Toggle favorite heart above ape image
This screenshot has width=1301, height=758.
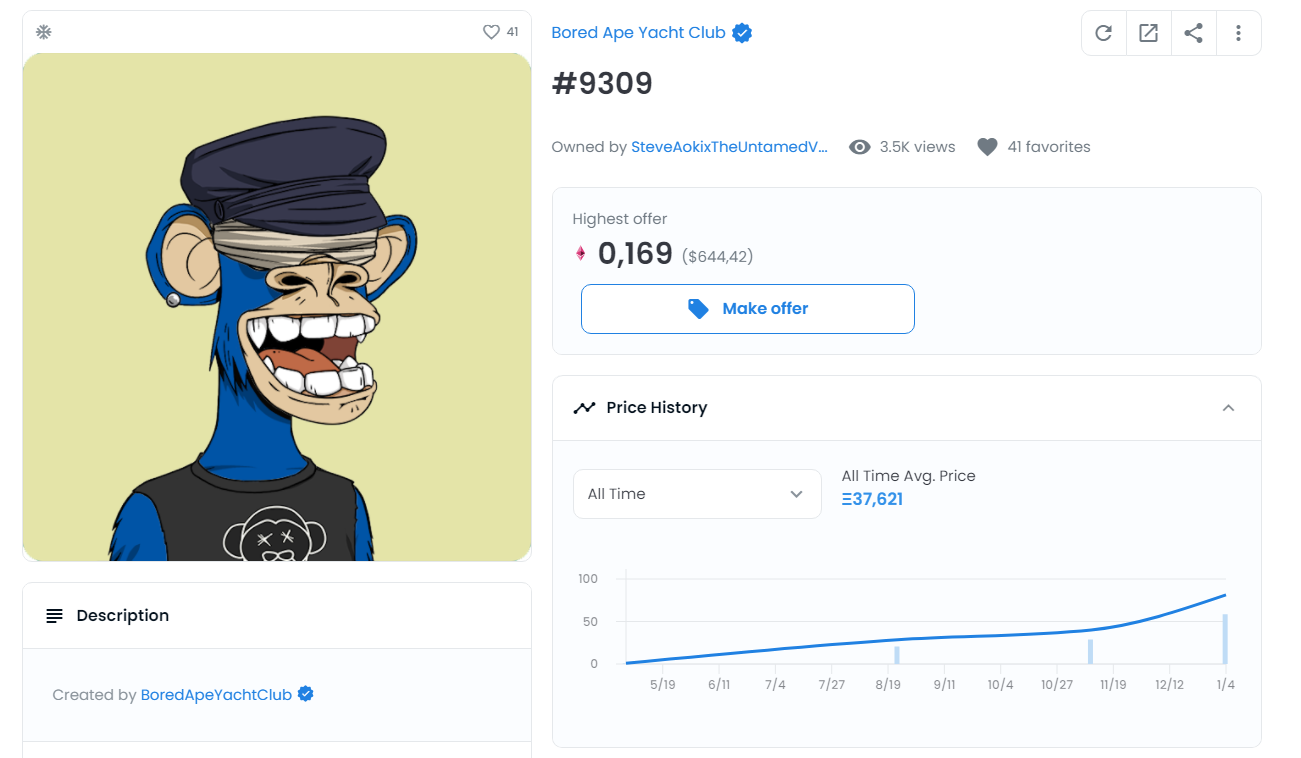tap(491, 32)
